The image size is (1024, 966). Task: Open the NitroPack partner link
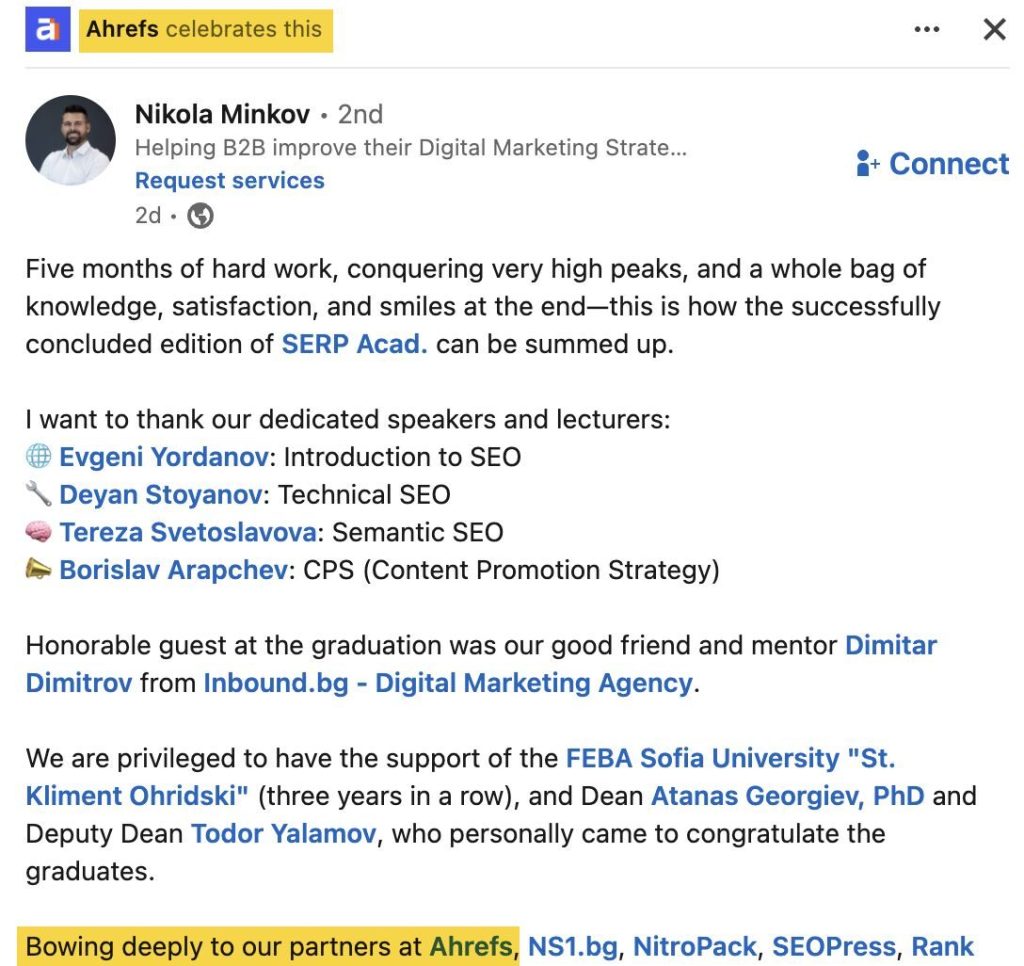tap(694, 946)
